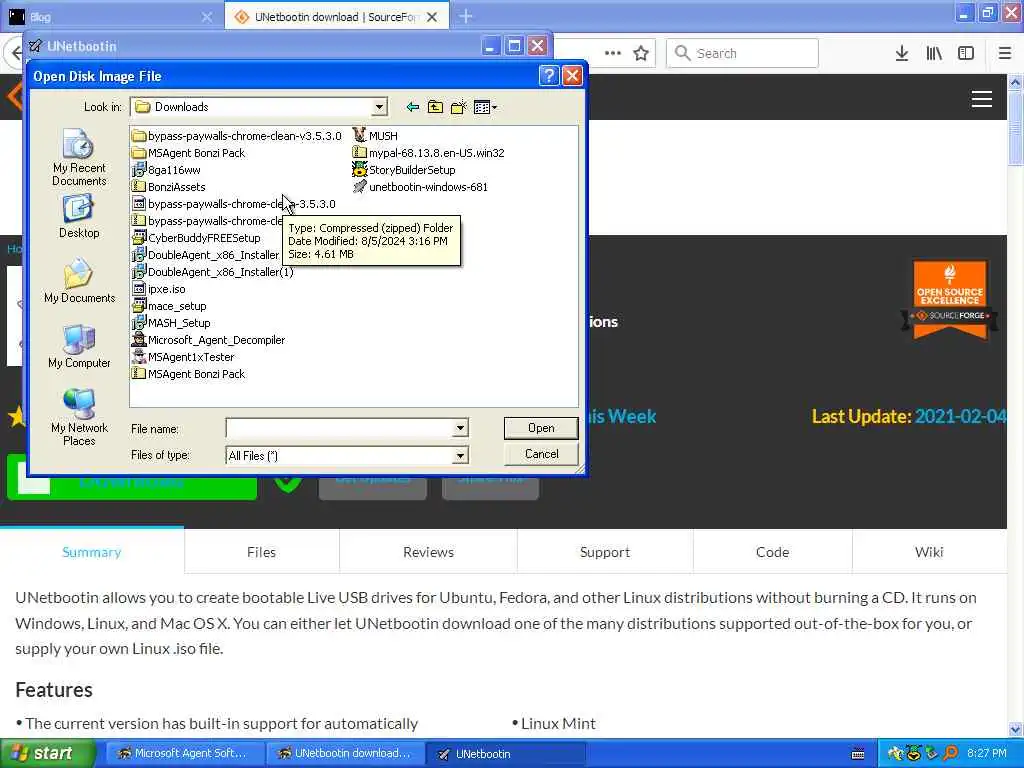Switch to Microsoft Agent Soft taskbar item
Screen dimensions: 1024x768
coord(183,754)
